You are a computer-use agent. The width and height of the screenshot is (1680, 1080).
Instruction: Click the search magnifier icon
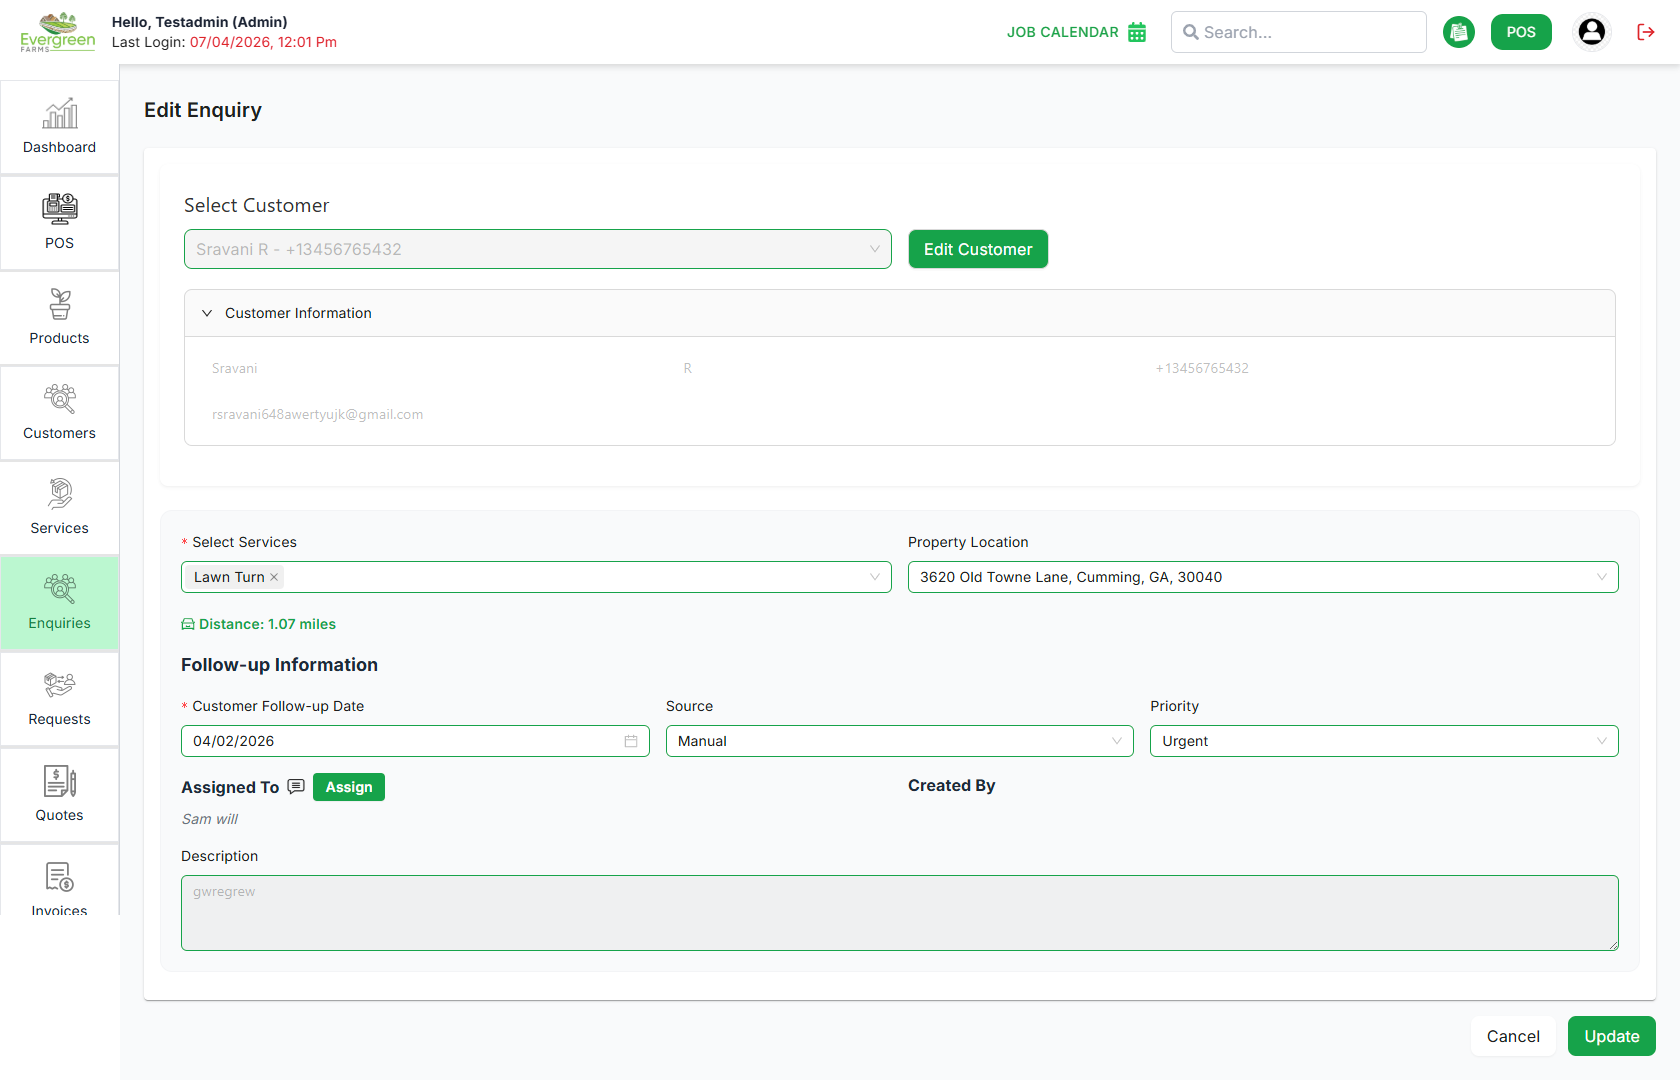(x=1191, y=32)
